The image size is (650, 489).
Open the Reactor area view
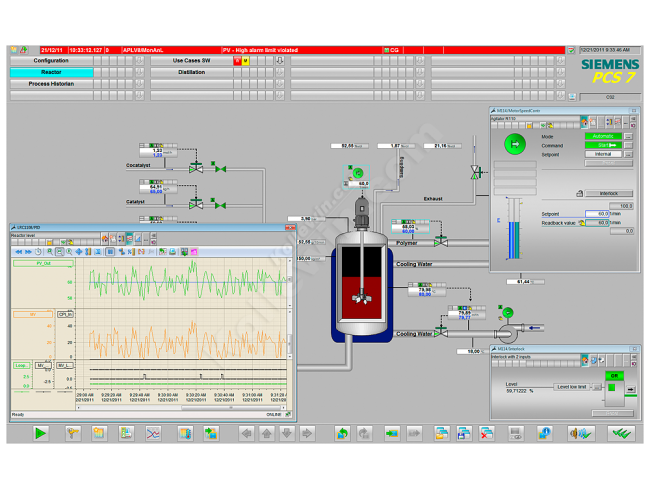(51, 72)
